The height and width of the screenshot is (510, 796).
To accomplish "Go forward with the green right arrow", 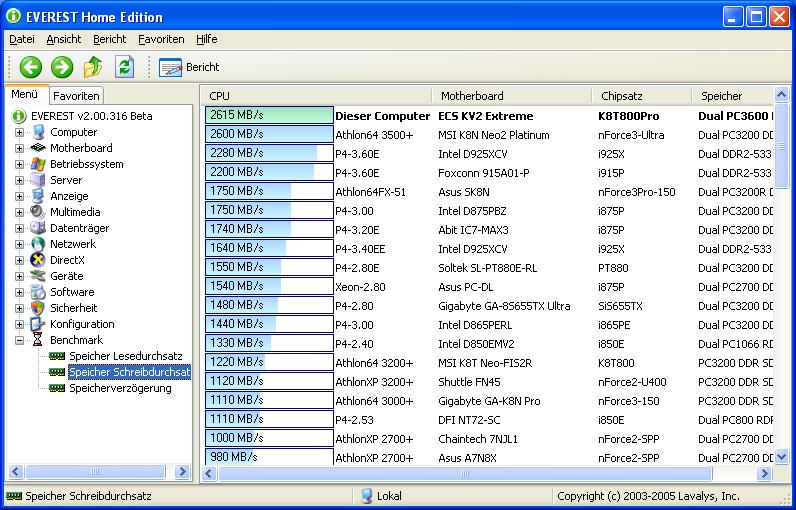I will (62, 67).
